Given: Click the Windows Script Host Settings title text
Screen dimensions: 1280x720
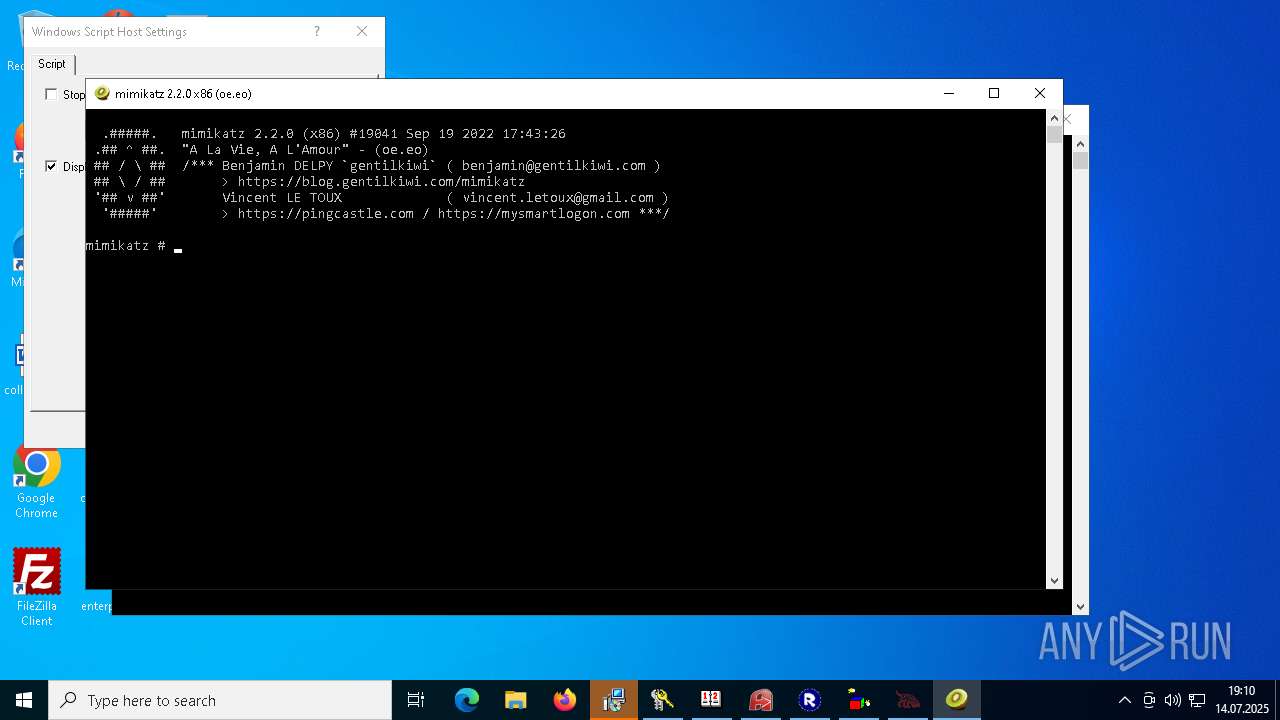Looking at the screenshot, I should [109, 32].
